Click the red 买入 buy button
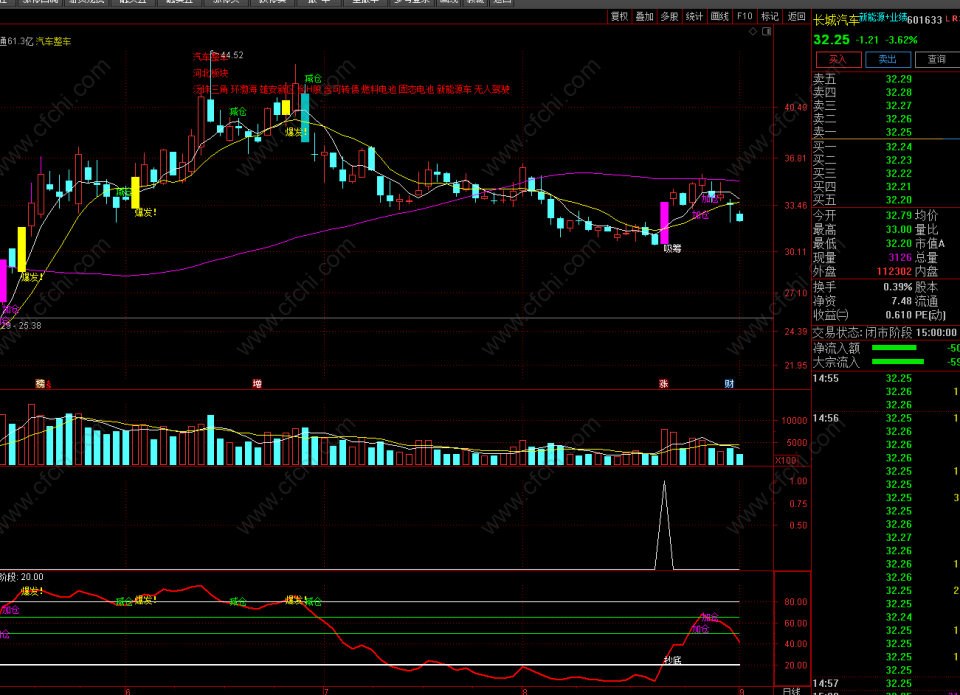 838,59
